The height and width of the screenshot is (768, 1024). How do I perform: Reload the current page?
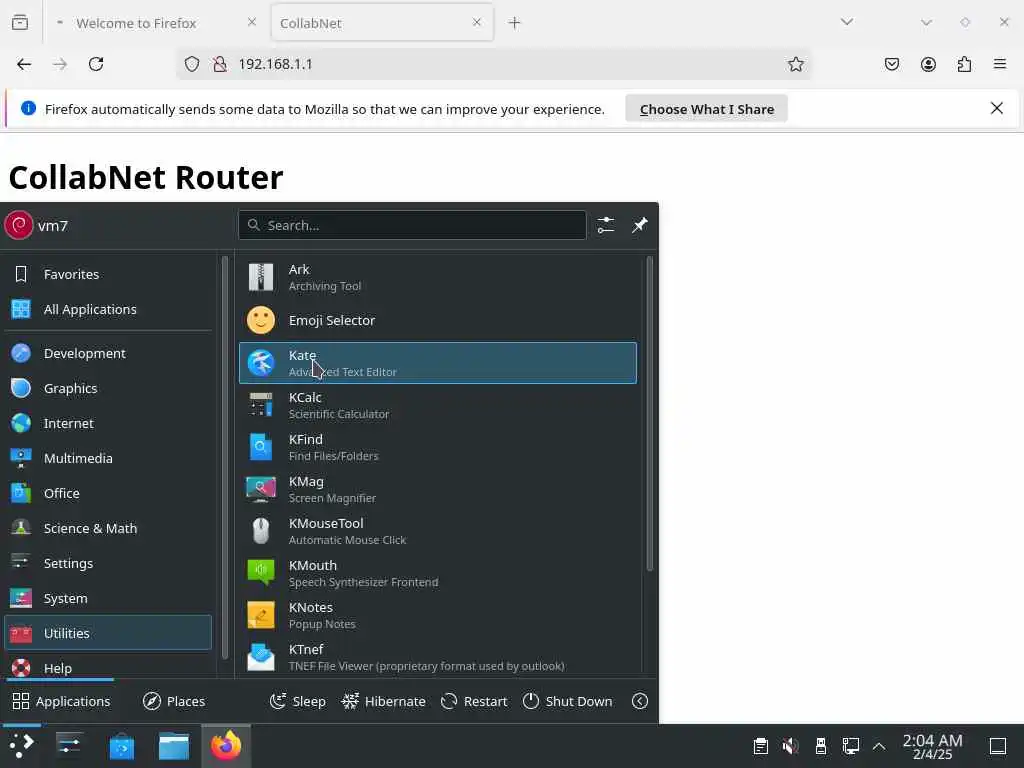click(96, 64)
